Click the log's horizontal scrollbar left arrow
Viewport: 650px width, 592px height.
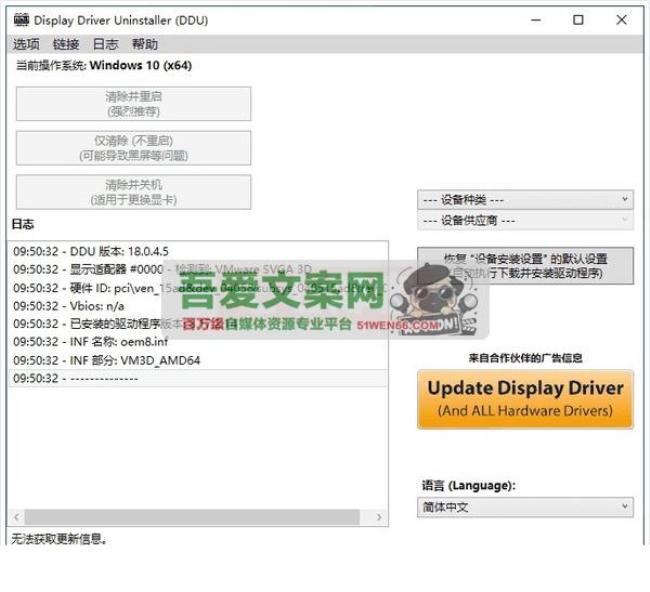click(16, 517)
